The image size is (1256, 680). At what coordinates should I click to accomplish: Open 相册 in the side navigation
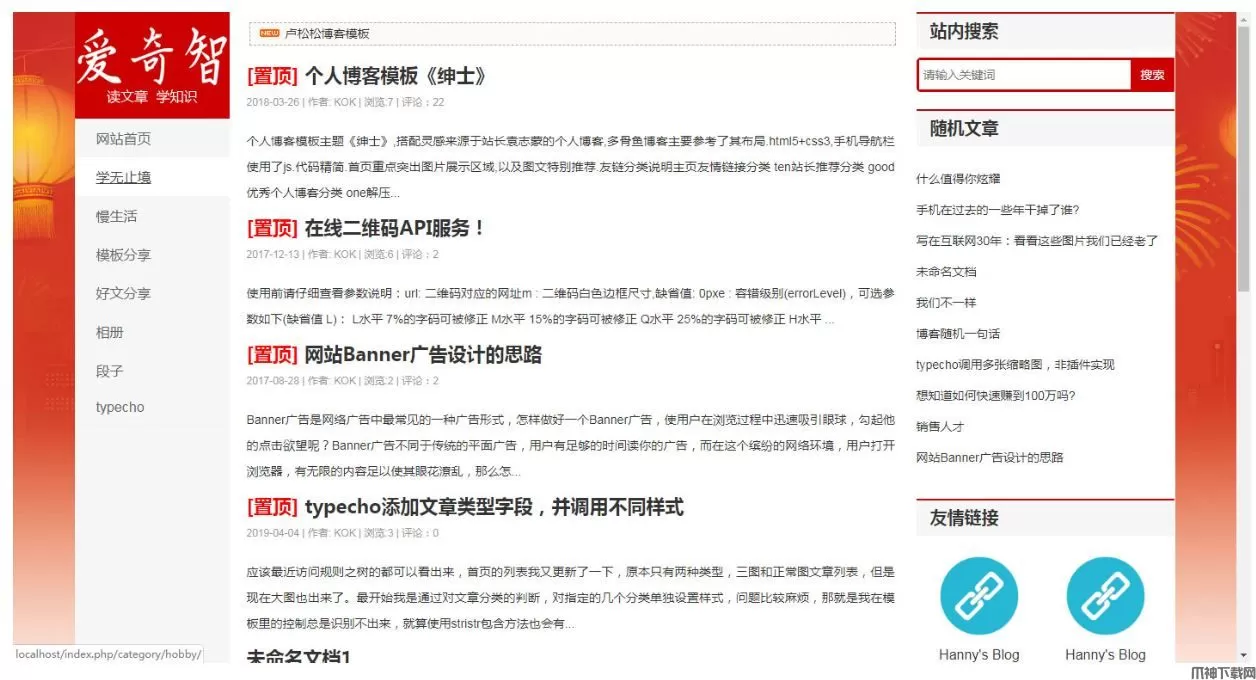110,332
